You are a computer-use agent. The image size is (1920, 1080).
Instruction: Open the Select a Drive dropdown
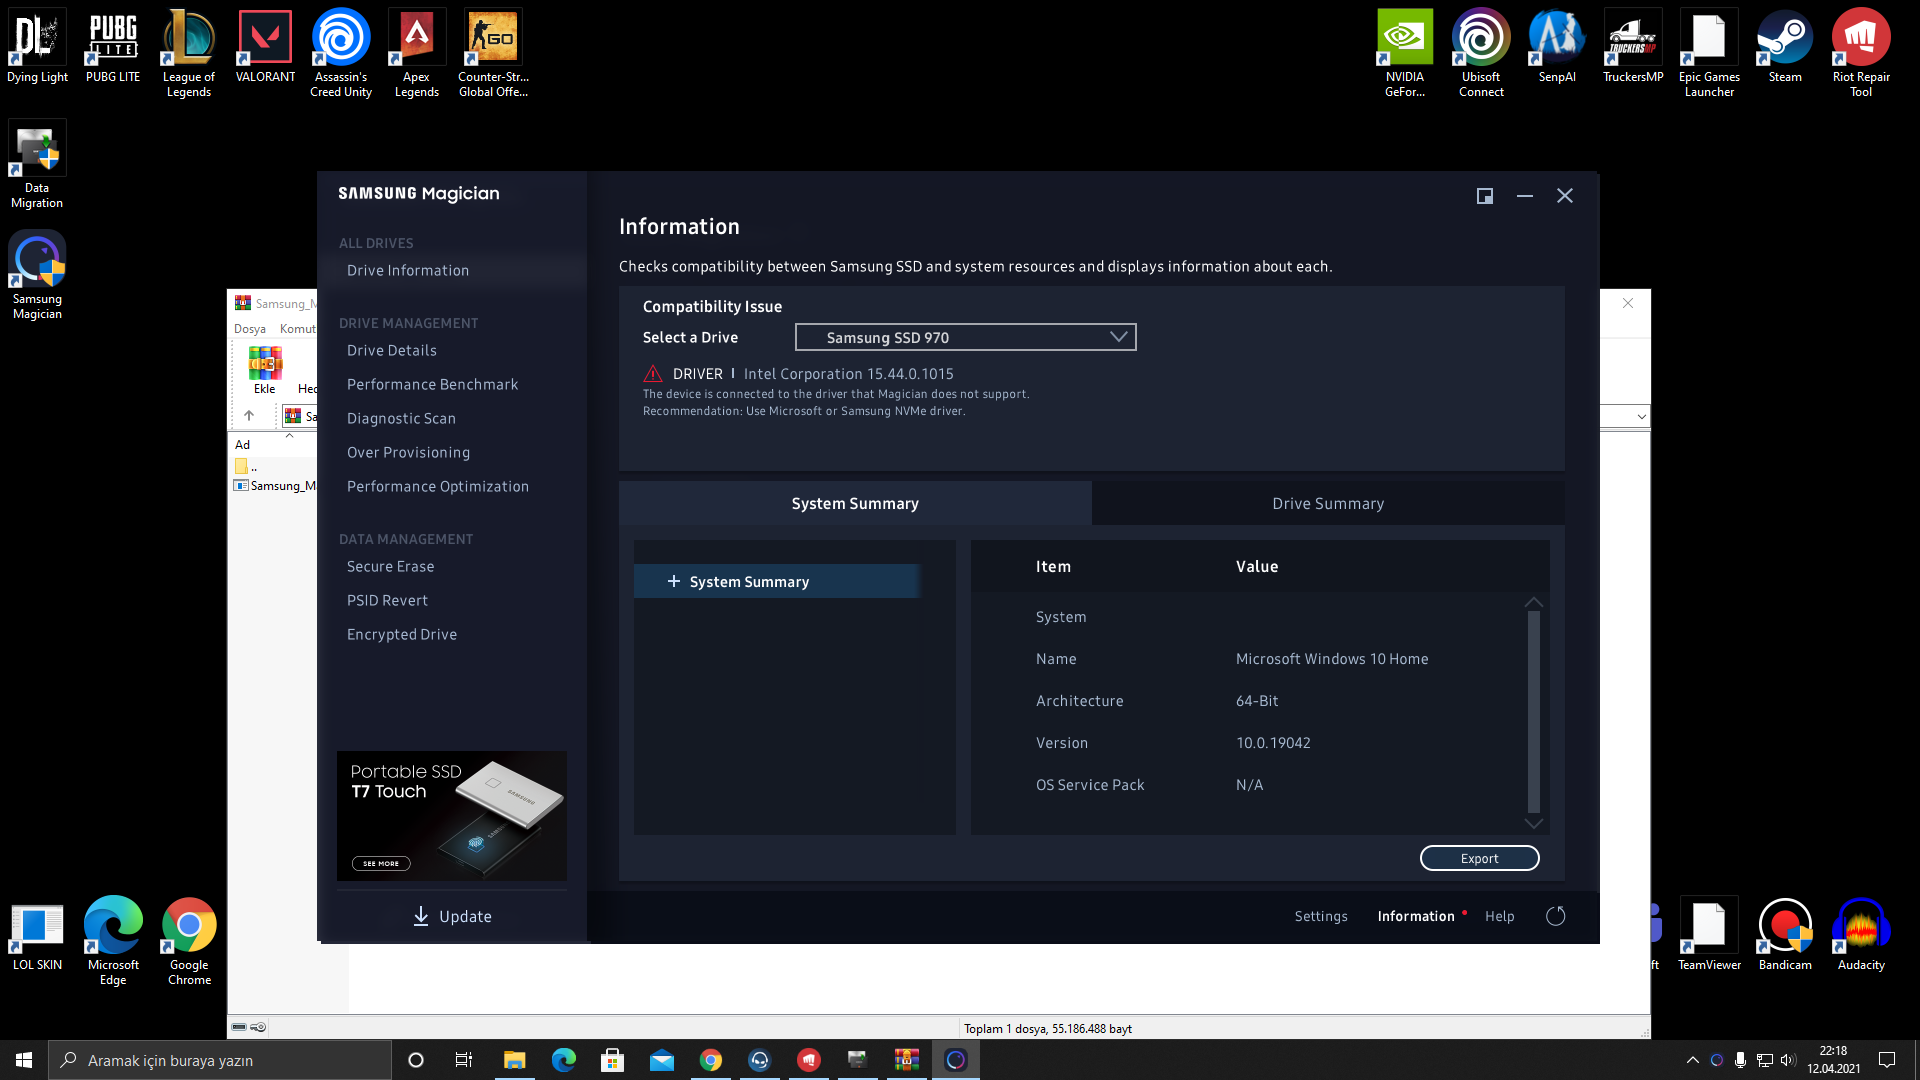point(965,337)
